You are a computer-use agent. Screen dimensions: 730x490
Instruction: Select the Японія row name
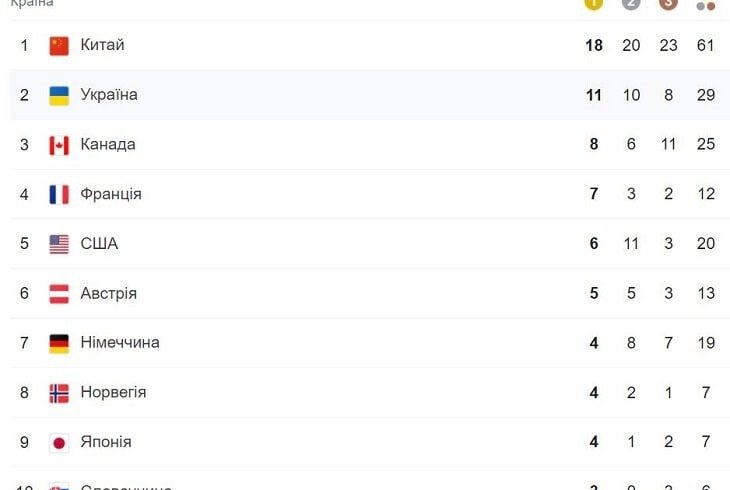pyautogui.click(x=106, y=442)
